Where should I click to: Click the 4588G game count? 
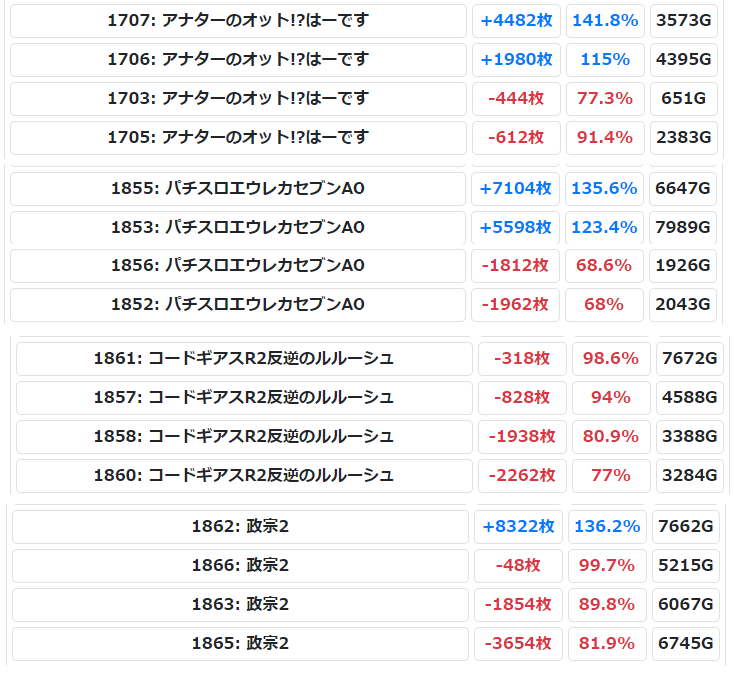click(690, 398)
